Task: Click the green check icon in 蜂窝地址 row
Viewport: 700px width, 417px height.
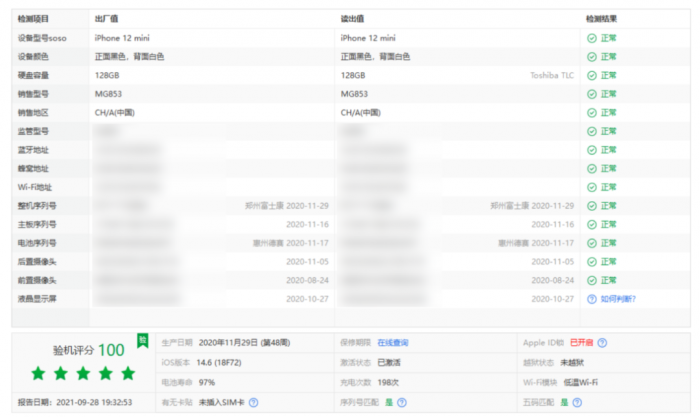Action: [x=592, y=169]
